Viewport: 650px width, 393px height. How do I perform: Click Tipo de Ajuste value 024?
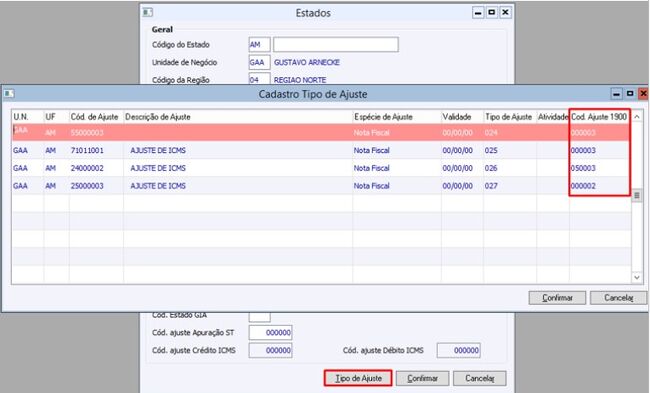click(x=491, y=133)
